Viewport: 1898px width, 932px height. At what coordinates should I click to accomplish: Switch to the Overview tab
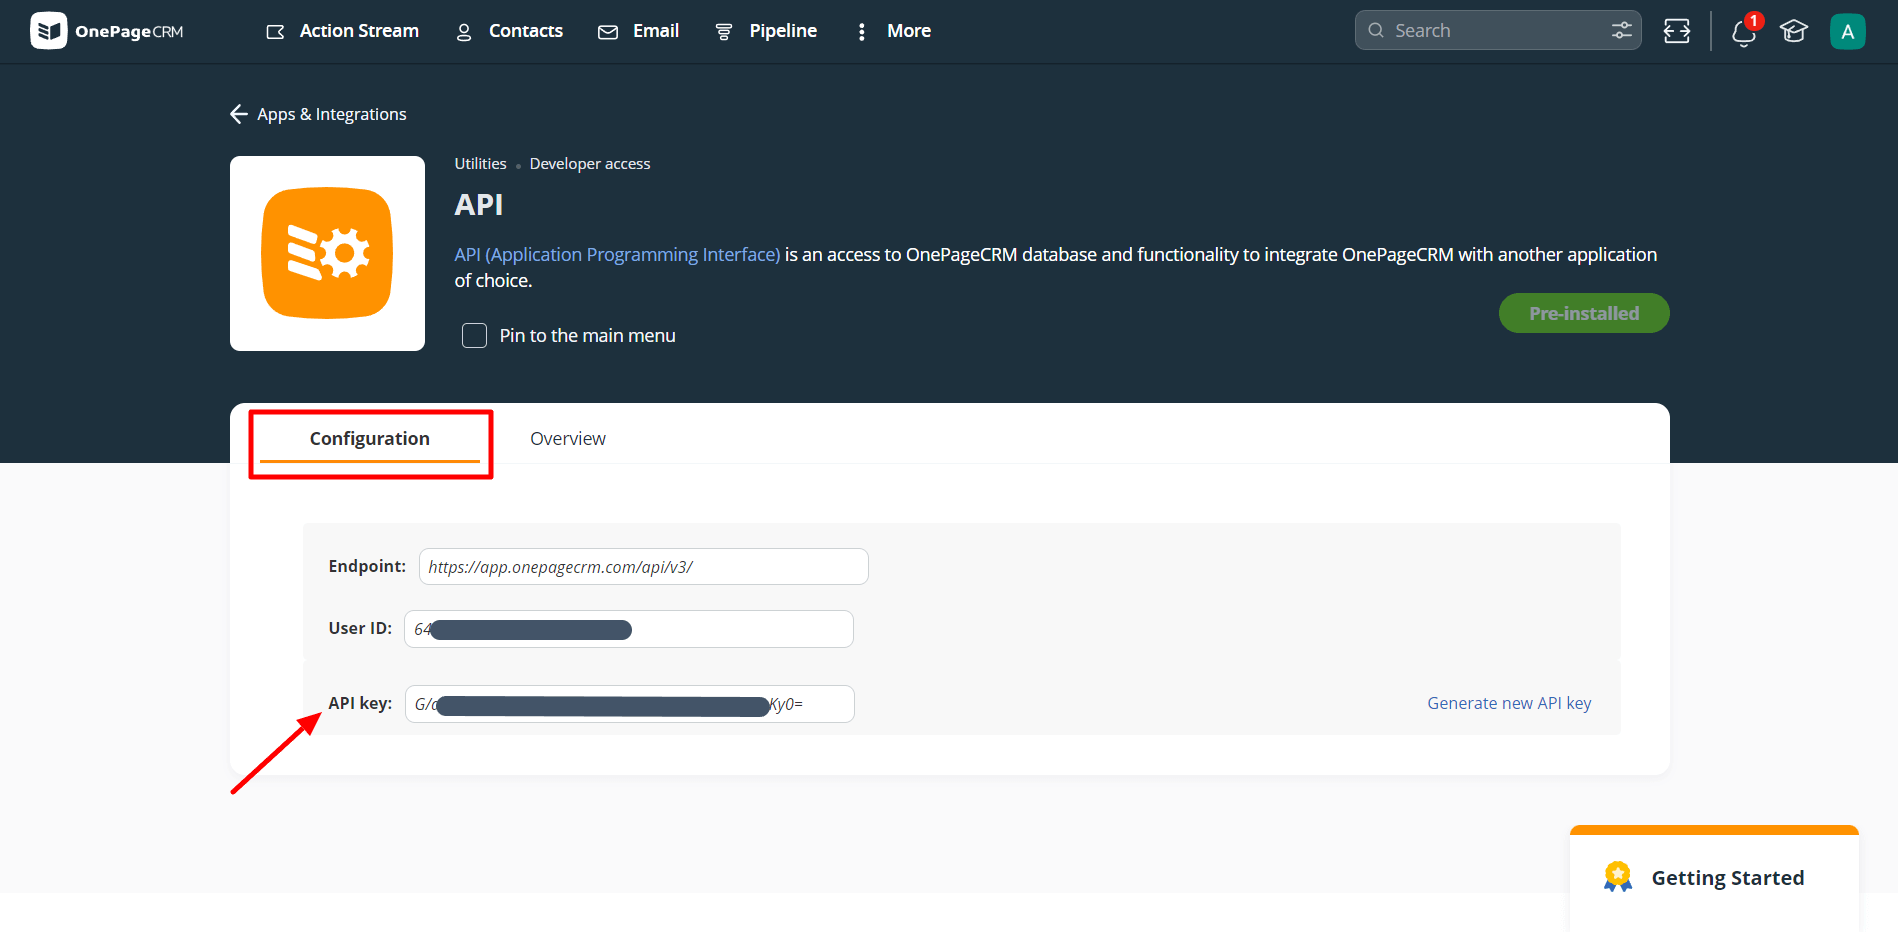pyautogui.click(x=567, y=438)
